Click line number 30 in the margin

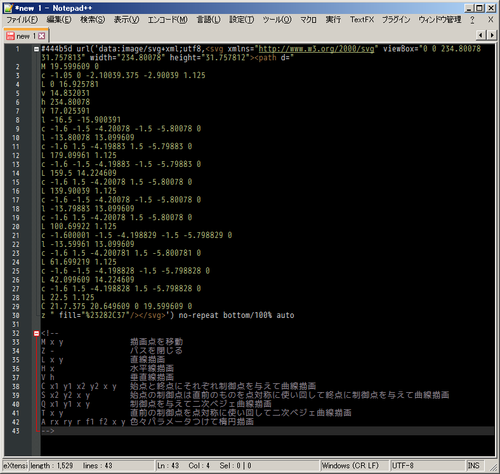(16, 315)
